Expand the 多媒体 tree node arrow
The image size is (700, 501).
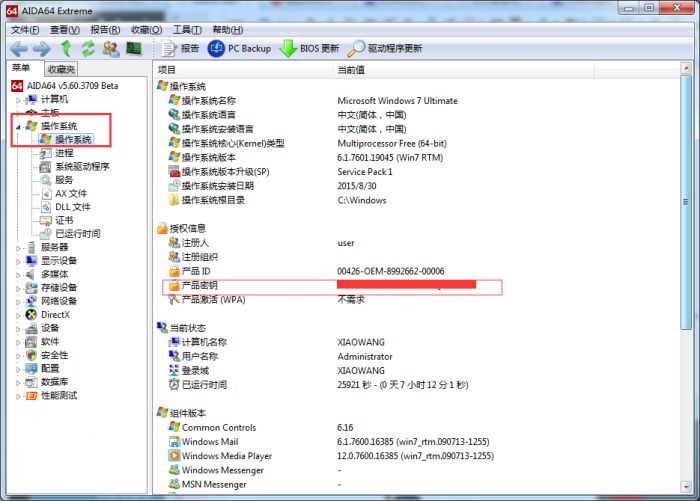point(18,275)
